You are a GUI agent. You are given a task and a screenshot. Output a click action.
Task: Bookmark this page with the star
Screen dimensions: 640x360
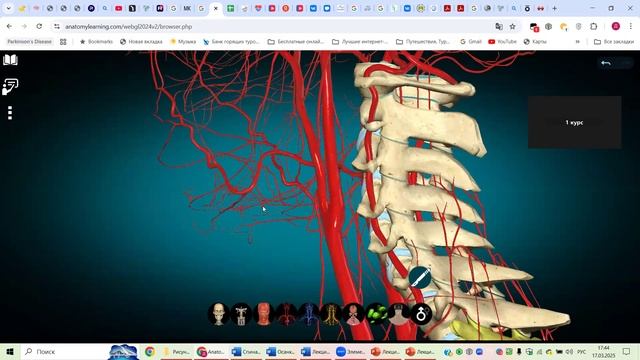point(513,27)
